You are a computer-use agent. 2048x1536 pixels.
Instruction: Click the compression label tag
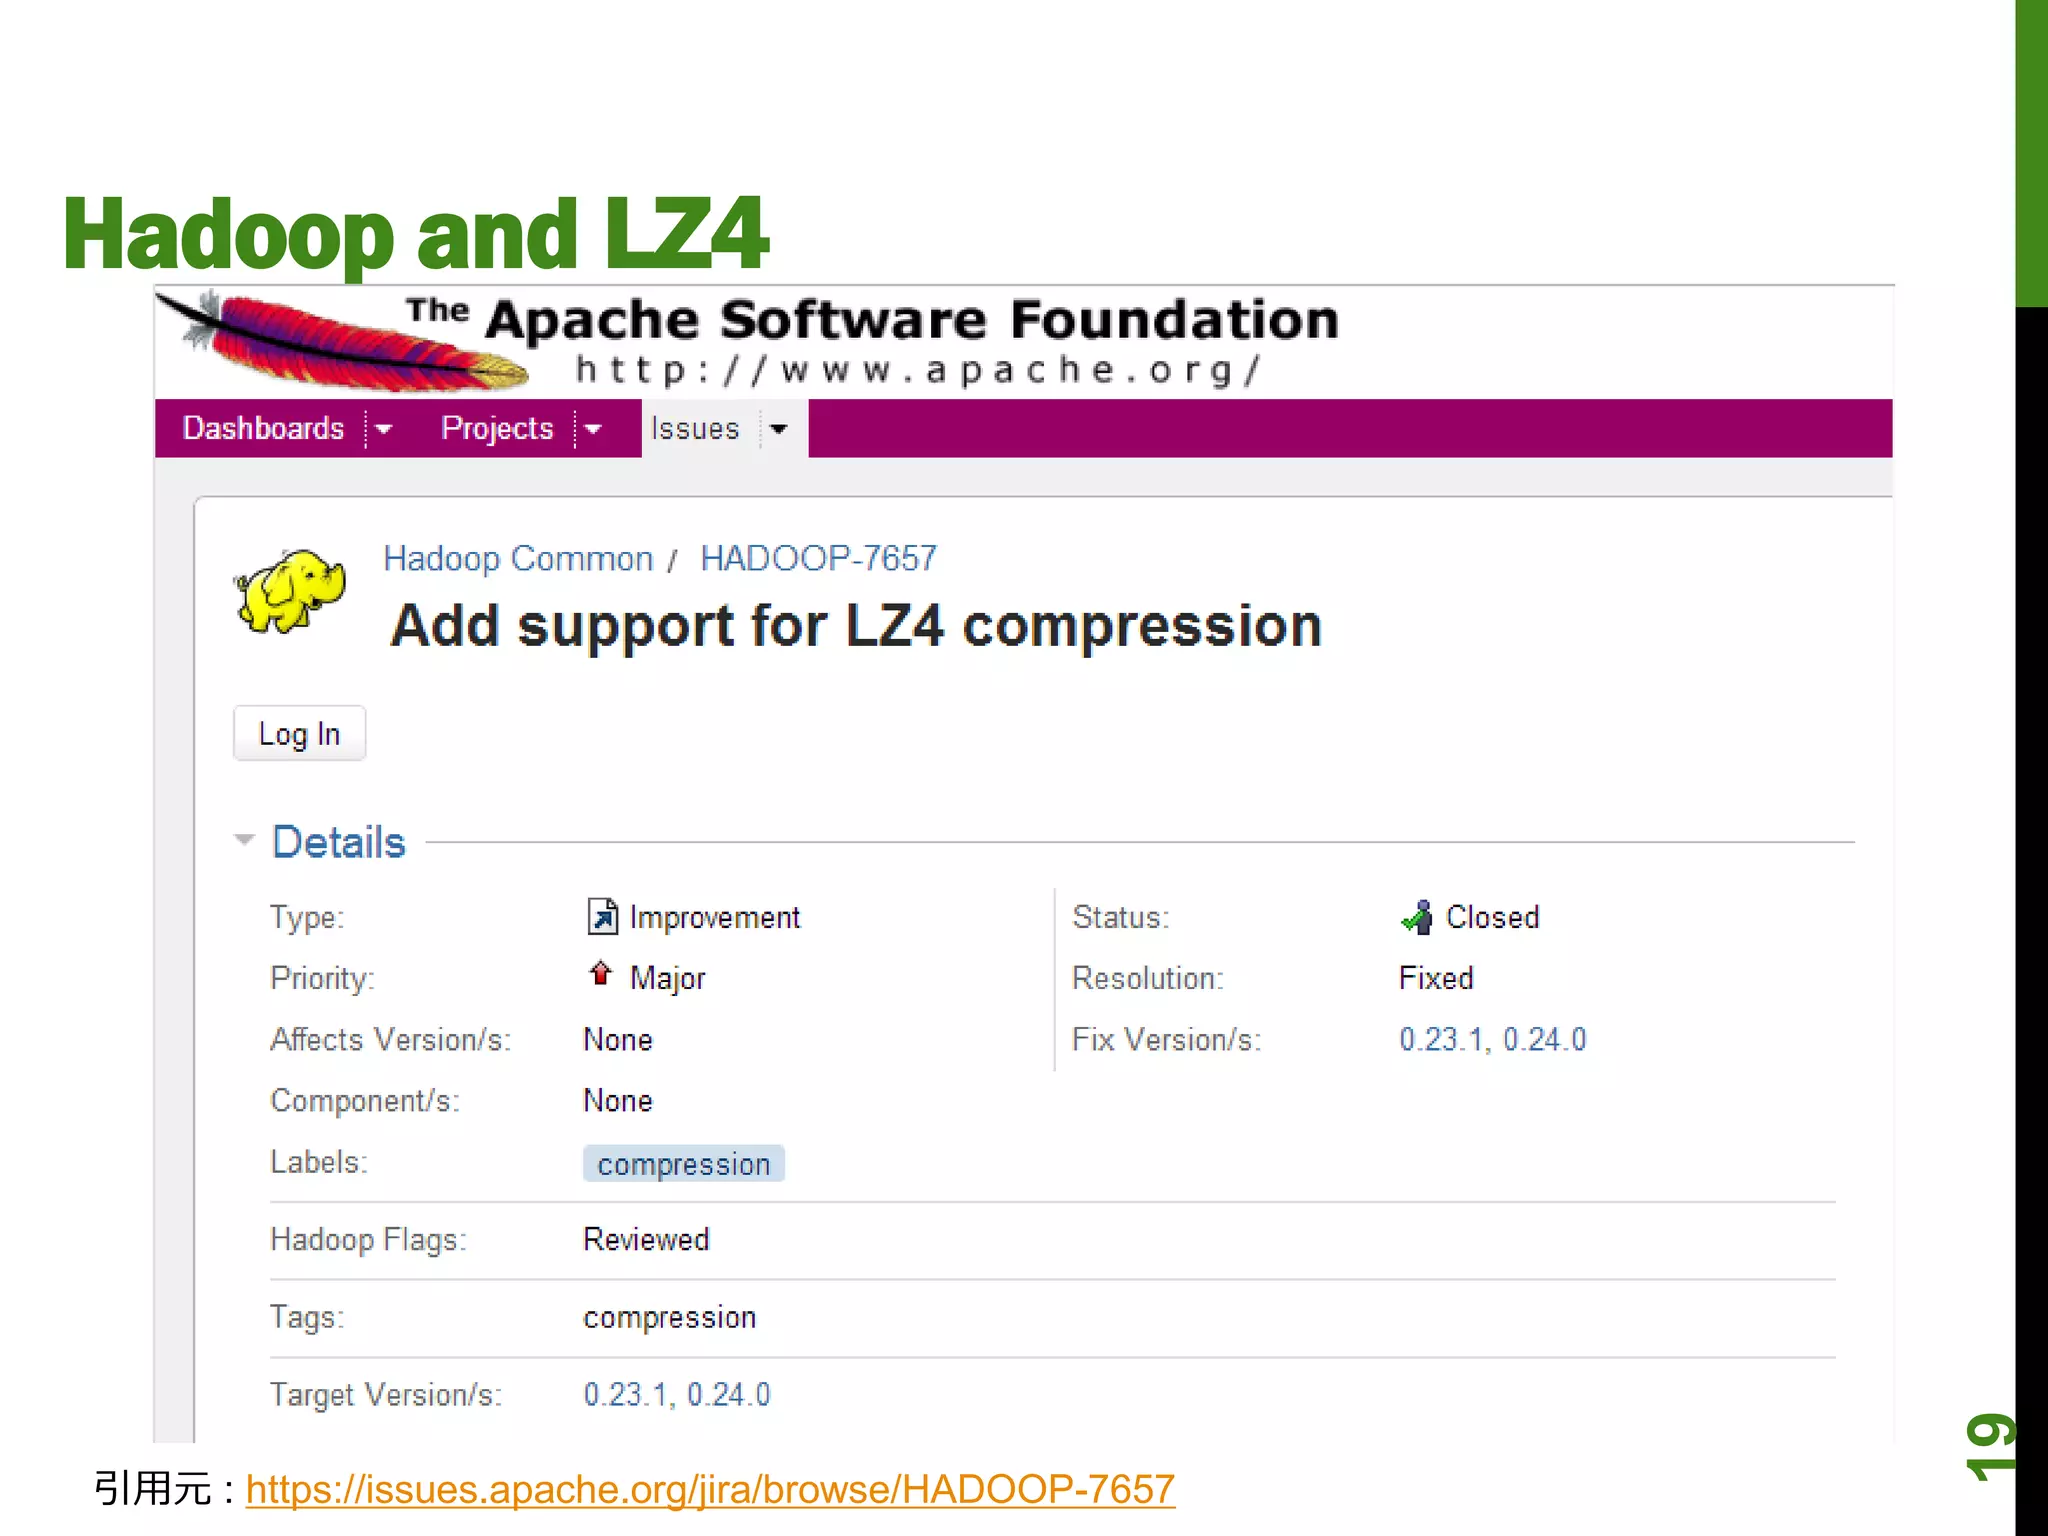click(x=684, y=1164)
